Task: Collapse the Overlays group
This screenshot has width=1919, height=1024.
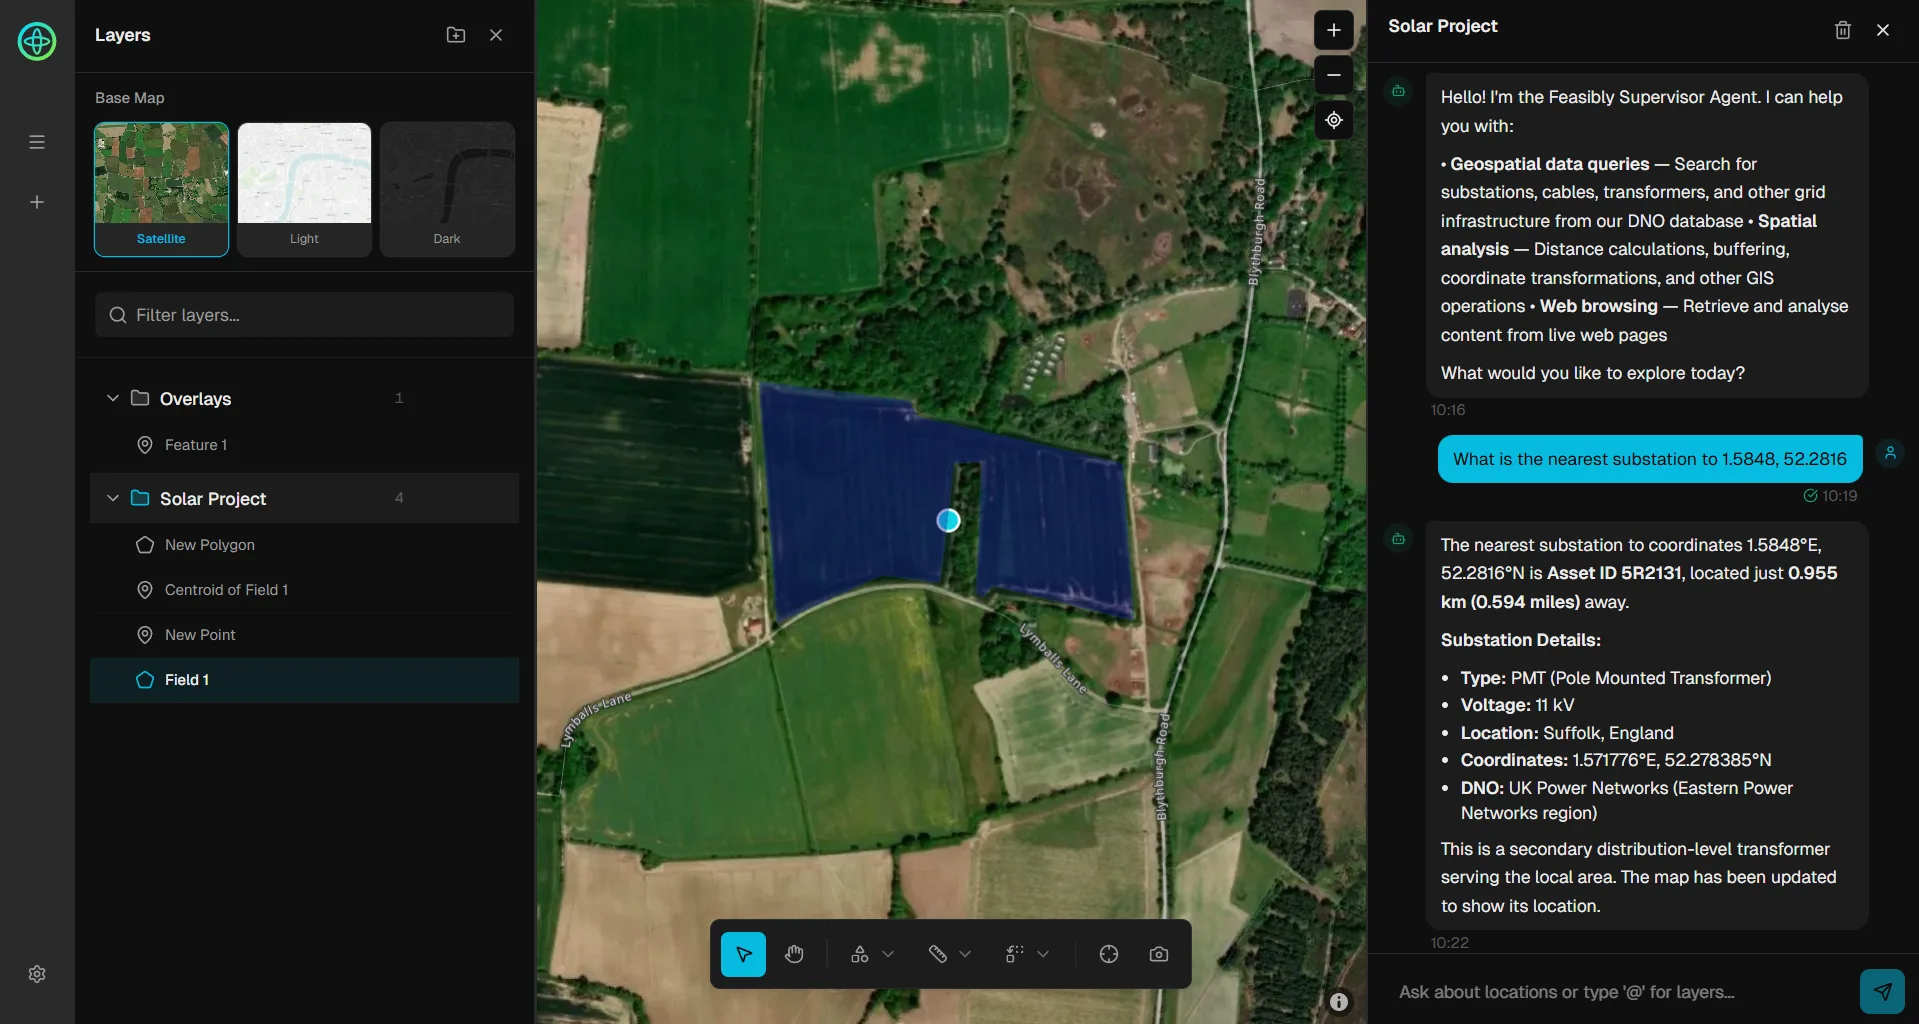Action: pos(113,398)
